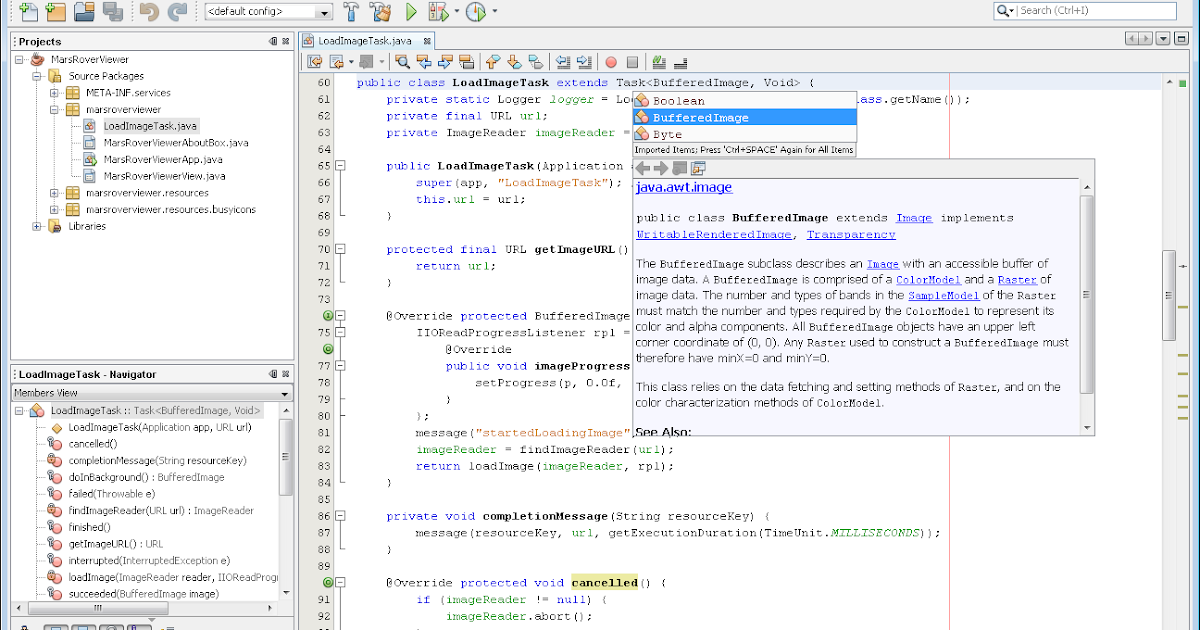Undo the last edit
The height and width of the screenshot is (630, 1200).
(x=148, y=12)
